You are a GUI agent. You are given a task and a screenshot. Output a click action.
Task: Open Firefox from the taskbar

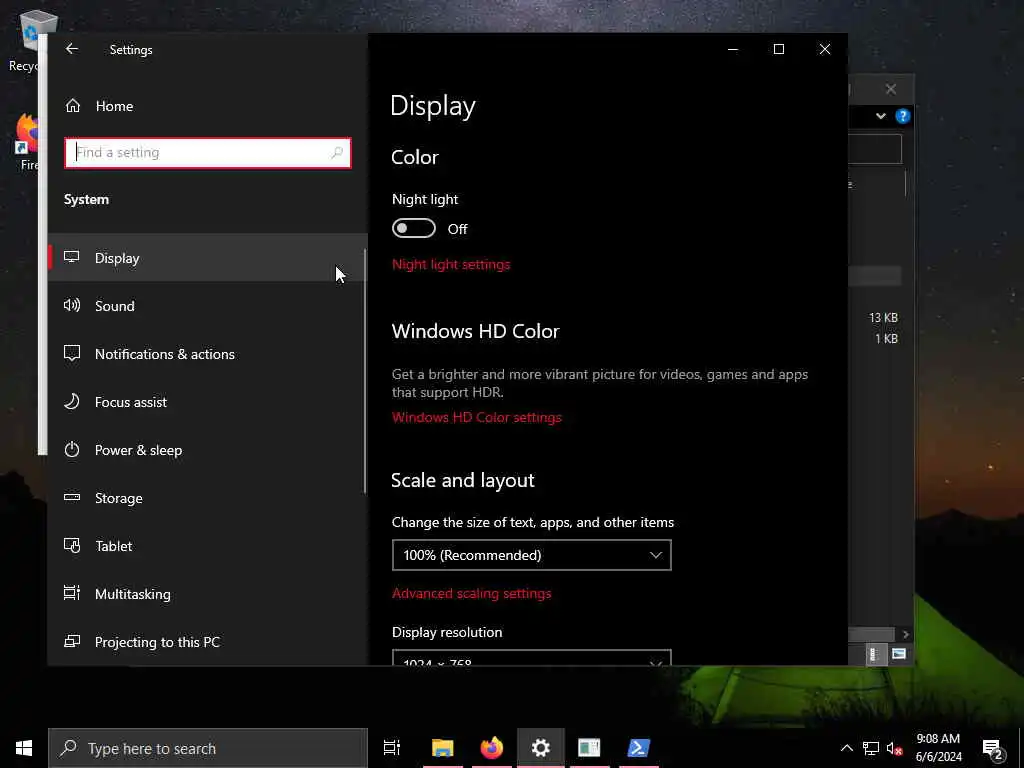point(492,748)
